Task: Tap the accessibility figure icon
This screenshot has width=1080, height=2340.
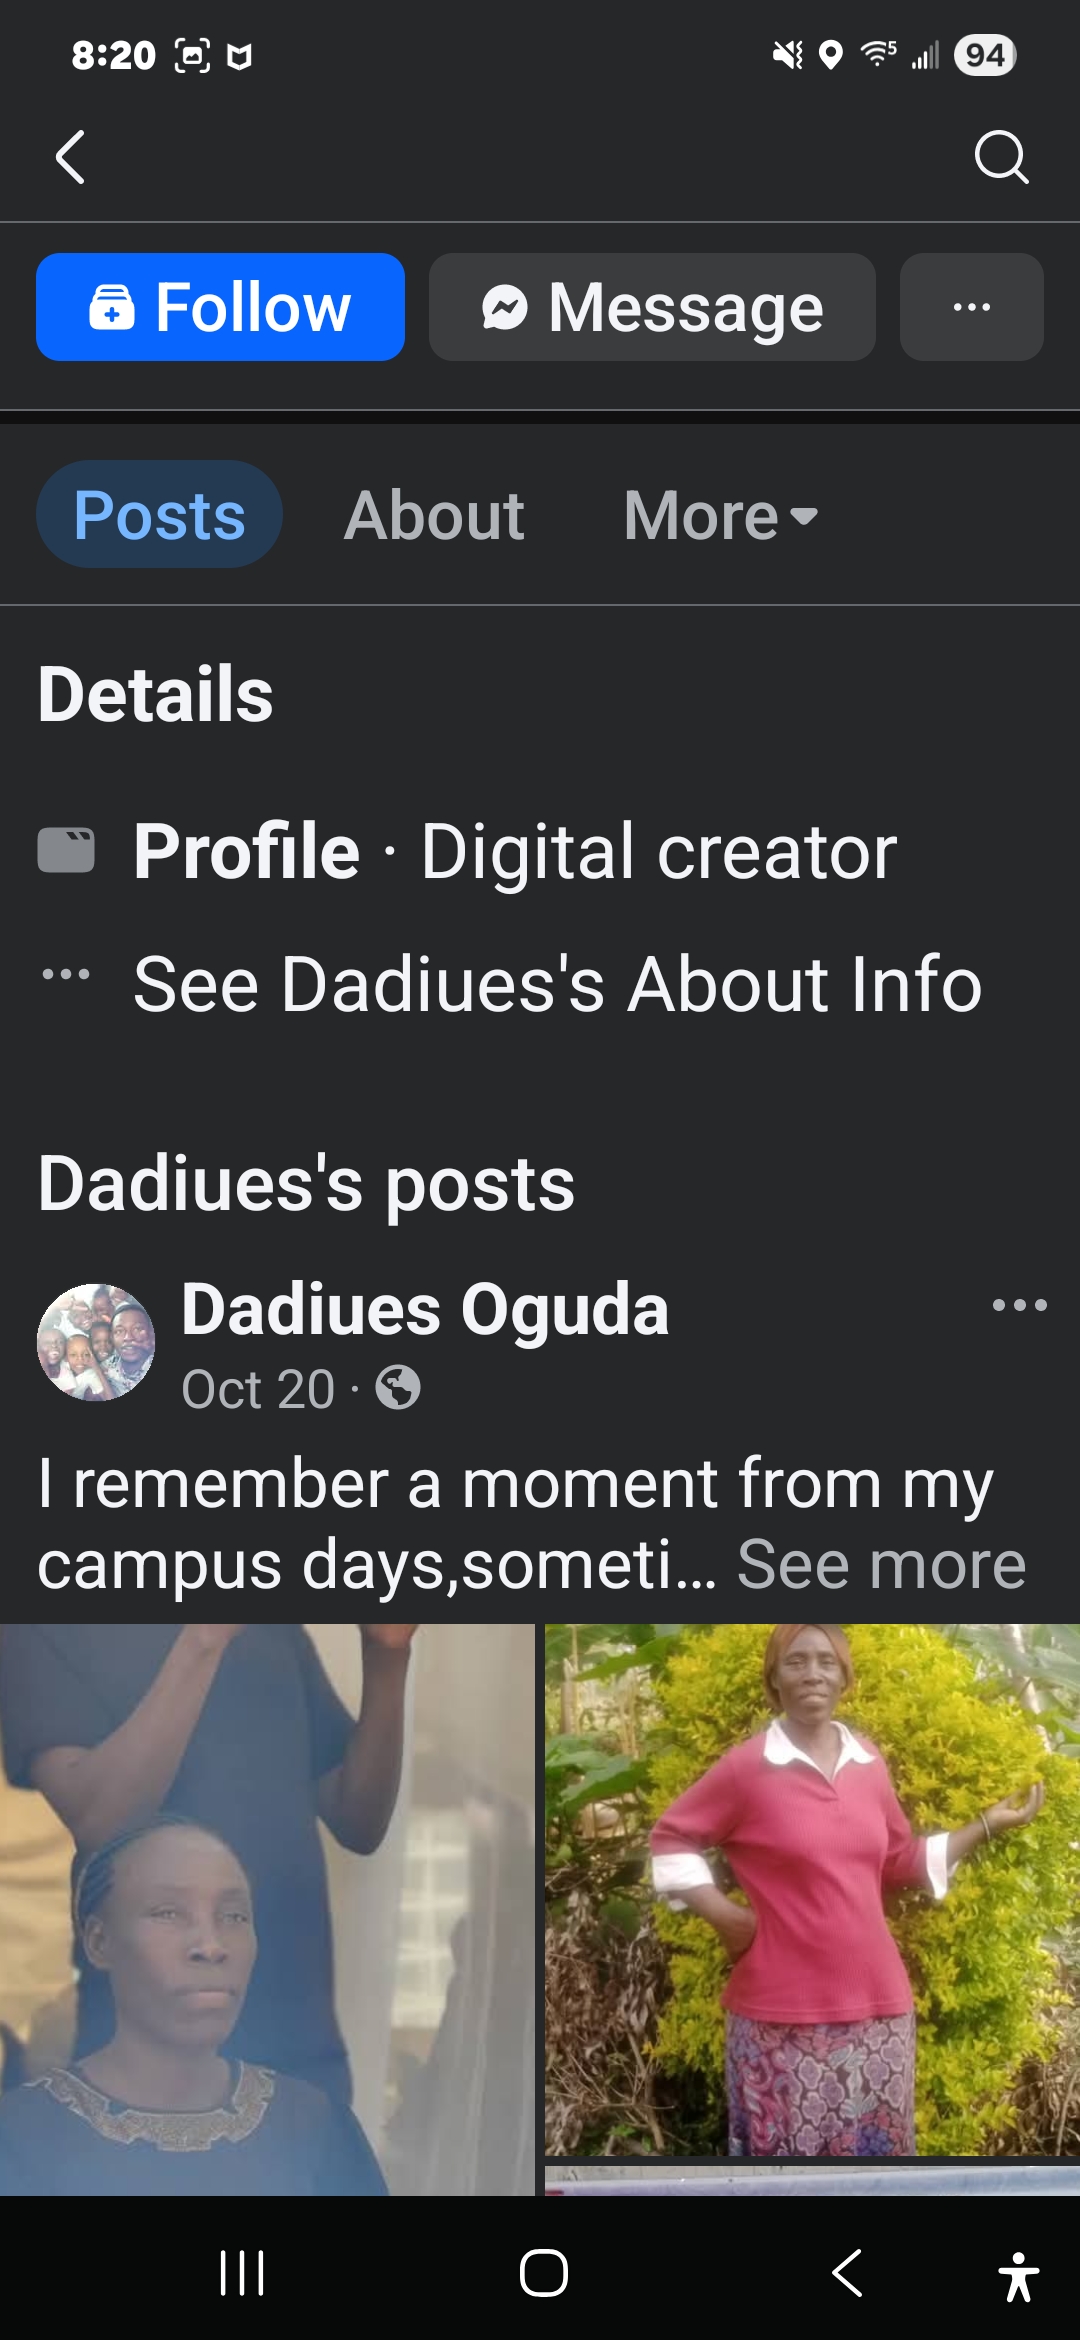Action: [1018, 2276]
